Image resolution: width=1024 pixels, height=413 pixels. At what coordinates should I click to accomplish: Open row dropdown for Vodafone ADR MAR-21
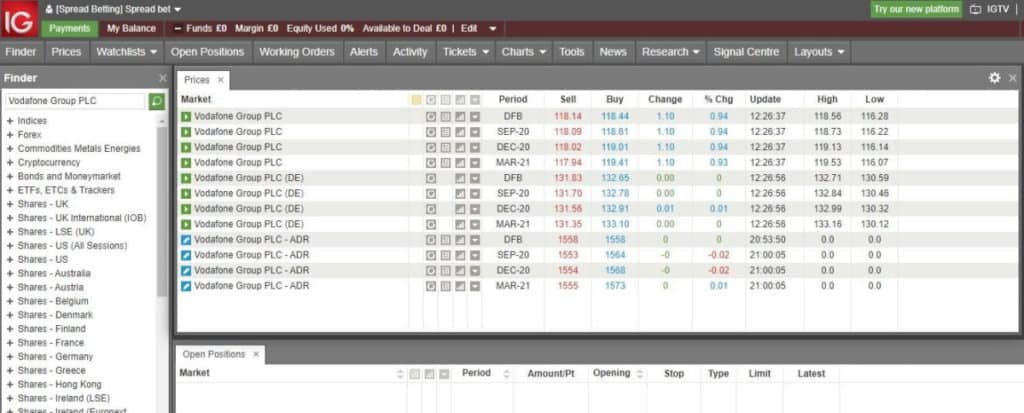pyautogui.click(x=475, y=286)
